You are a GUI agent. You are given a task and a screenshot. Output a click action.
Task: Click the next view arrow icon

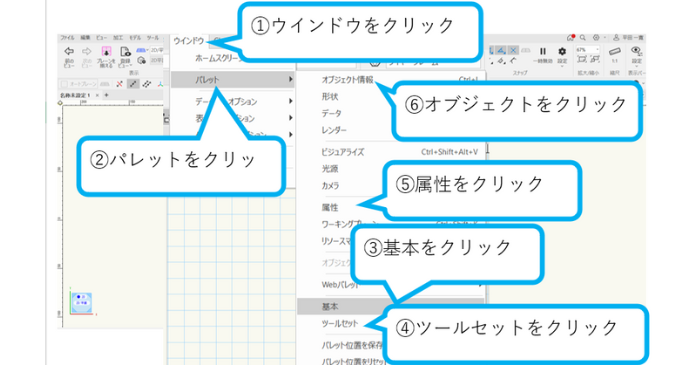tap(87, 52)
